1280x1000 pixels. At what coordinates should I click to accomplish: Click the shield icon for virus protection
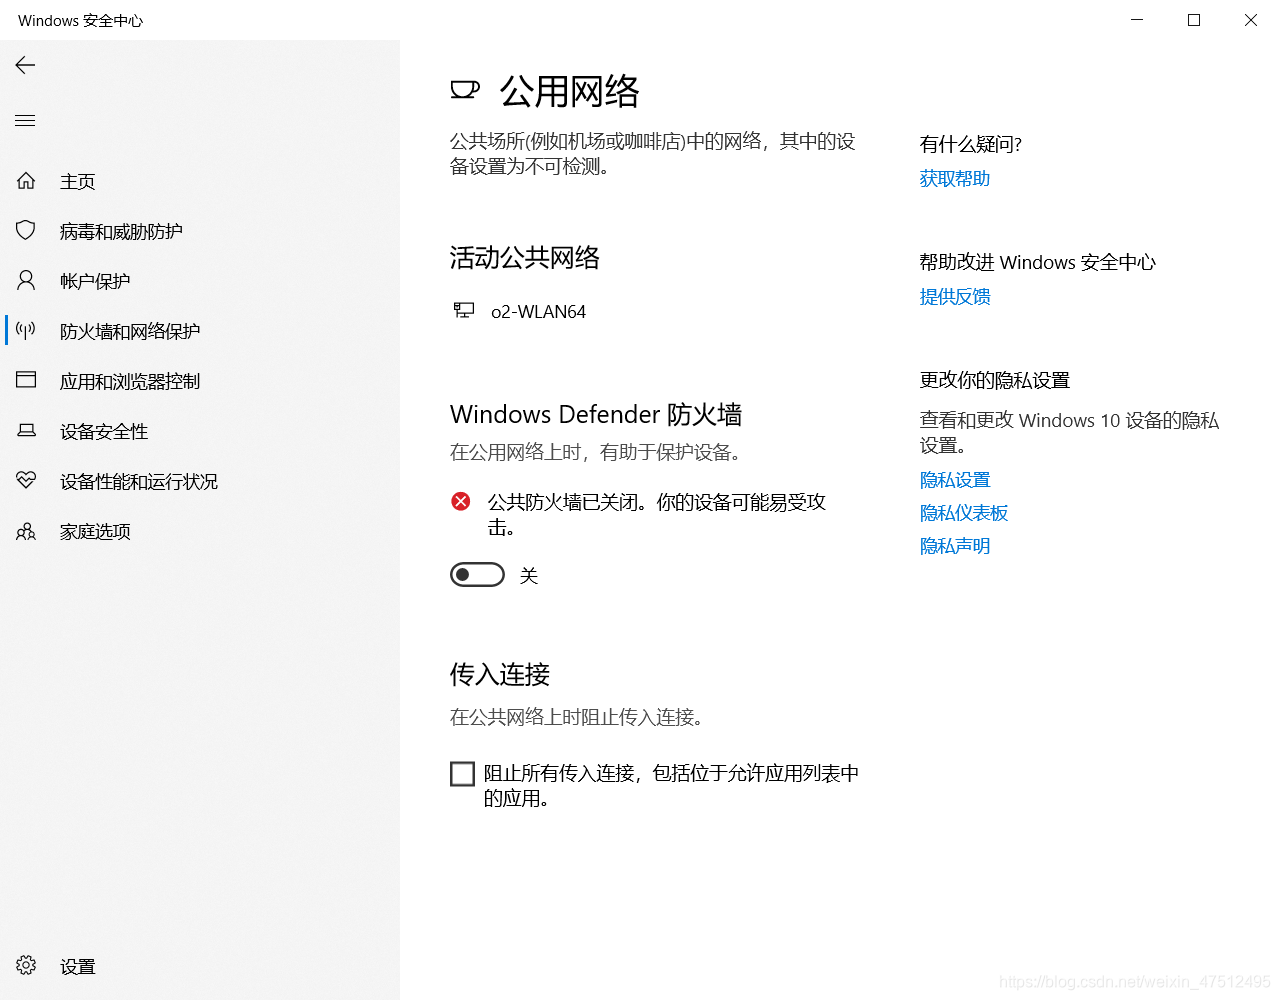[26, 231]
